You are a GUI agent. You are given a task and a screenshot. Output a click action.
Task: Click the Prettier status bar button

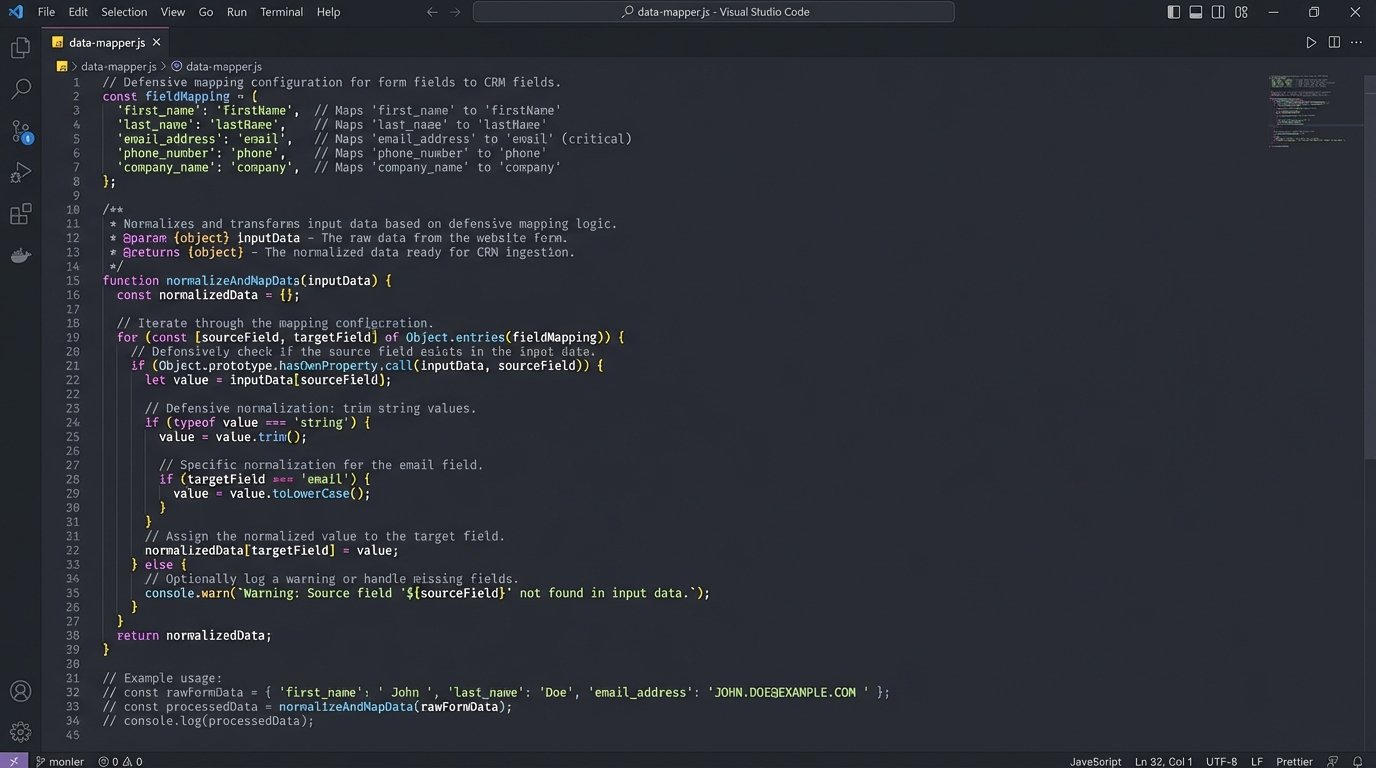[x=1294, y=761]
